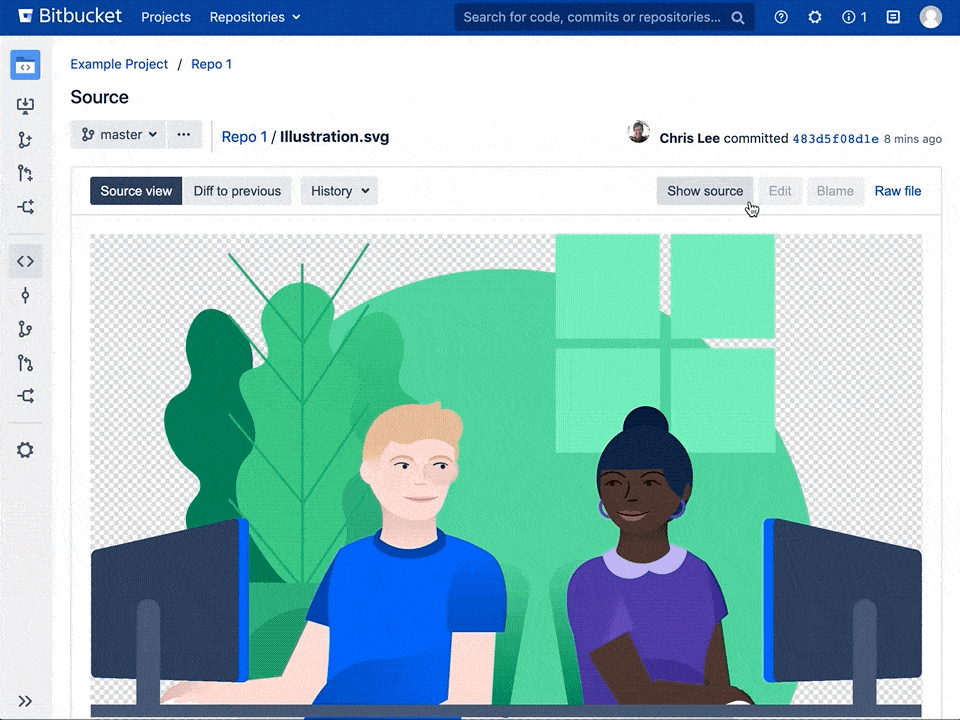
Task: Open the Repositories dropdown menu
Action: (254, 17)
